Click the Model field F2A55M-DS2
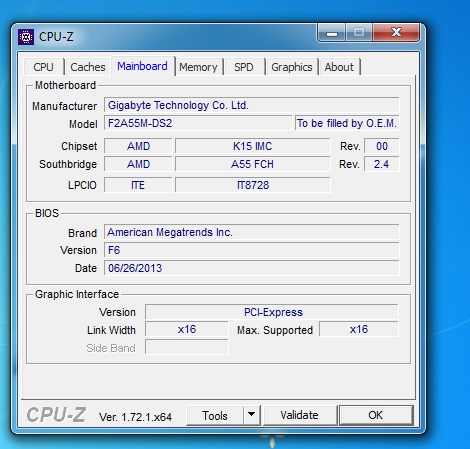 (x=198, y=123)
